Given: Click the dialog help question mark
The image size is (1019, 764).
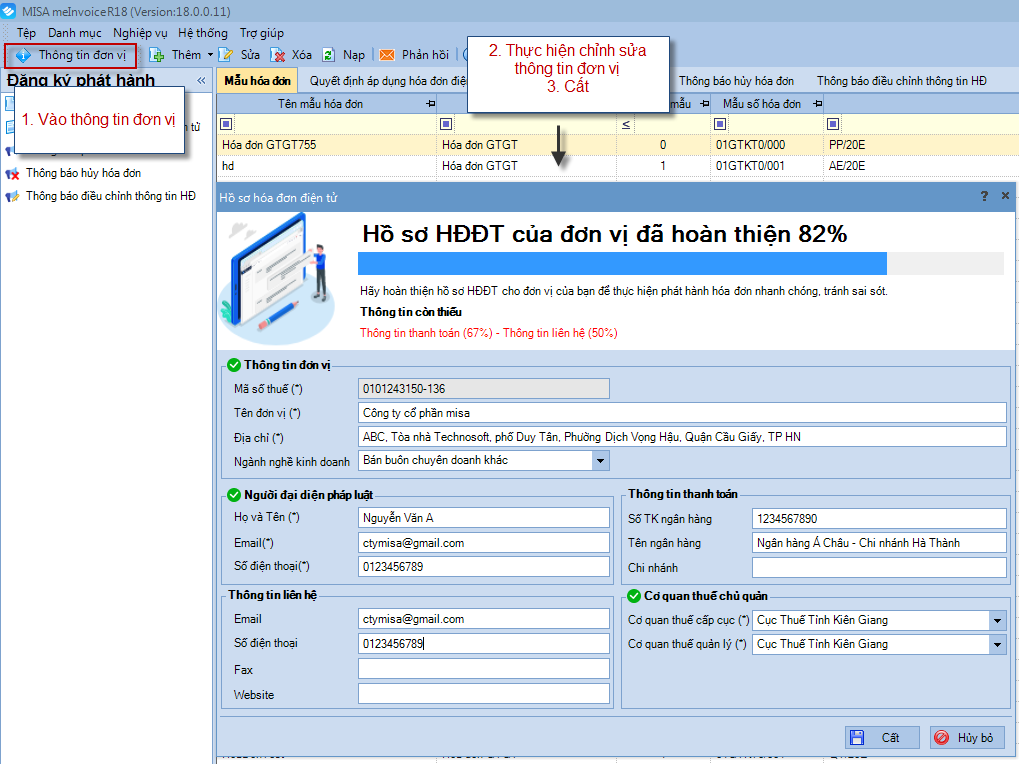Looking at the screenshot, I should coord(985,196).
